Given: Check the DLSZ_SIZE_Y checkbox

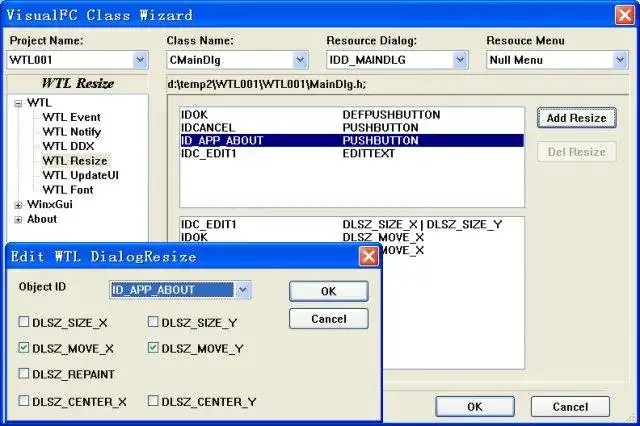Looking at the screenshot, I should point(153,322).
